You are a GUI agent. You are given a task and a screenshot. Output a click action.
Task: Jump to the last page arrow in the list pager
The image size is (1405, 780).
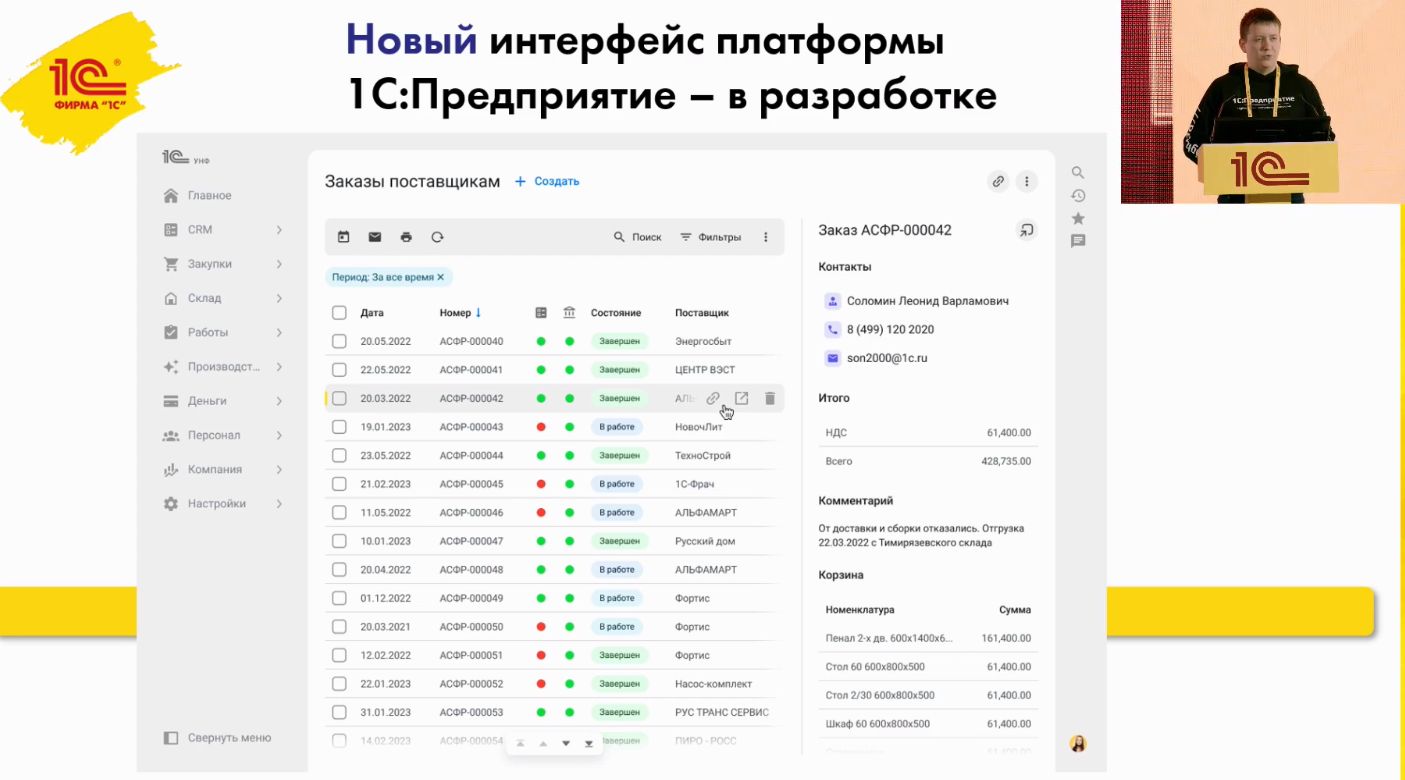click(x=589, y=743)
